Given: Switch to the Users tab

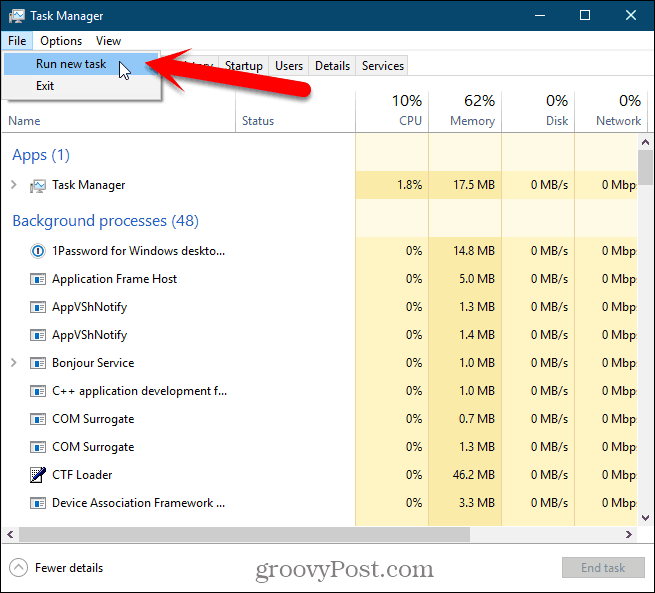Looking at the screenshot, I should pyautogui.click(x=289, y=66).
